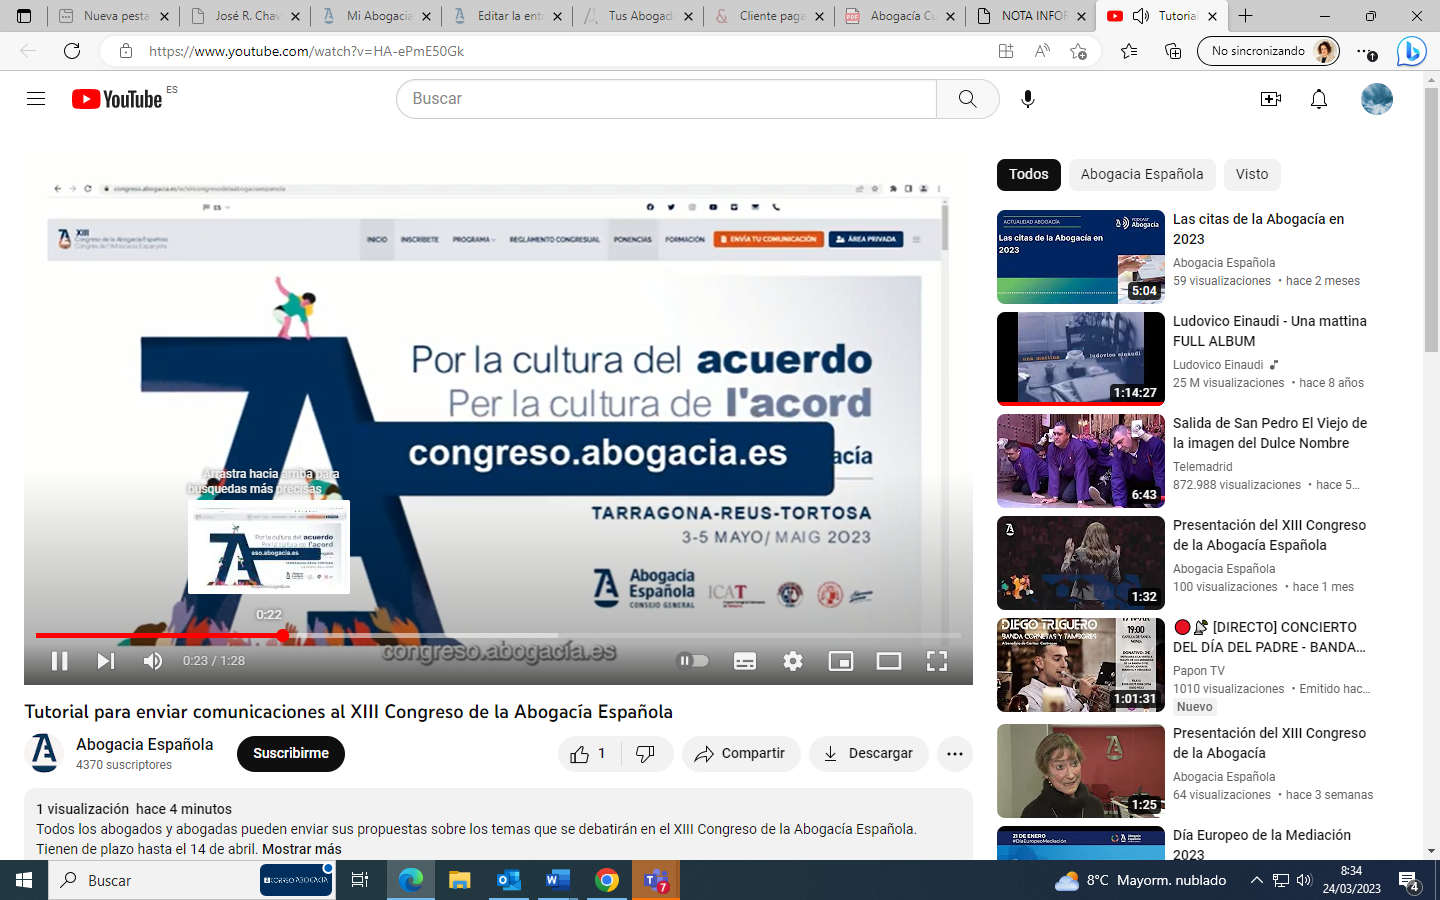Screen dimensions: 1440x900
Task: Open the 1:25 Presentación del XIII Congreso video
Action: 1081,771
